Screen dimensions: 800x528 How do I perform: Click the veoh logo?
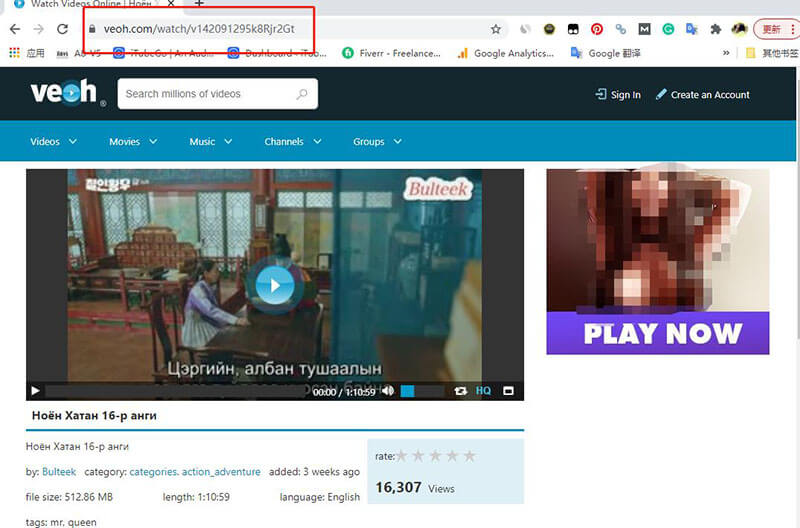point(68,92)
